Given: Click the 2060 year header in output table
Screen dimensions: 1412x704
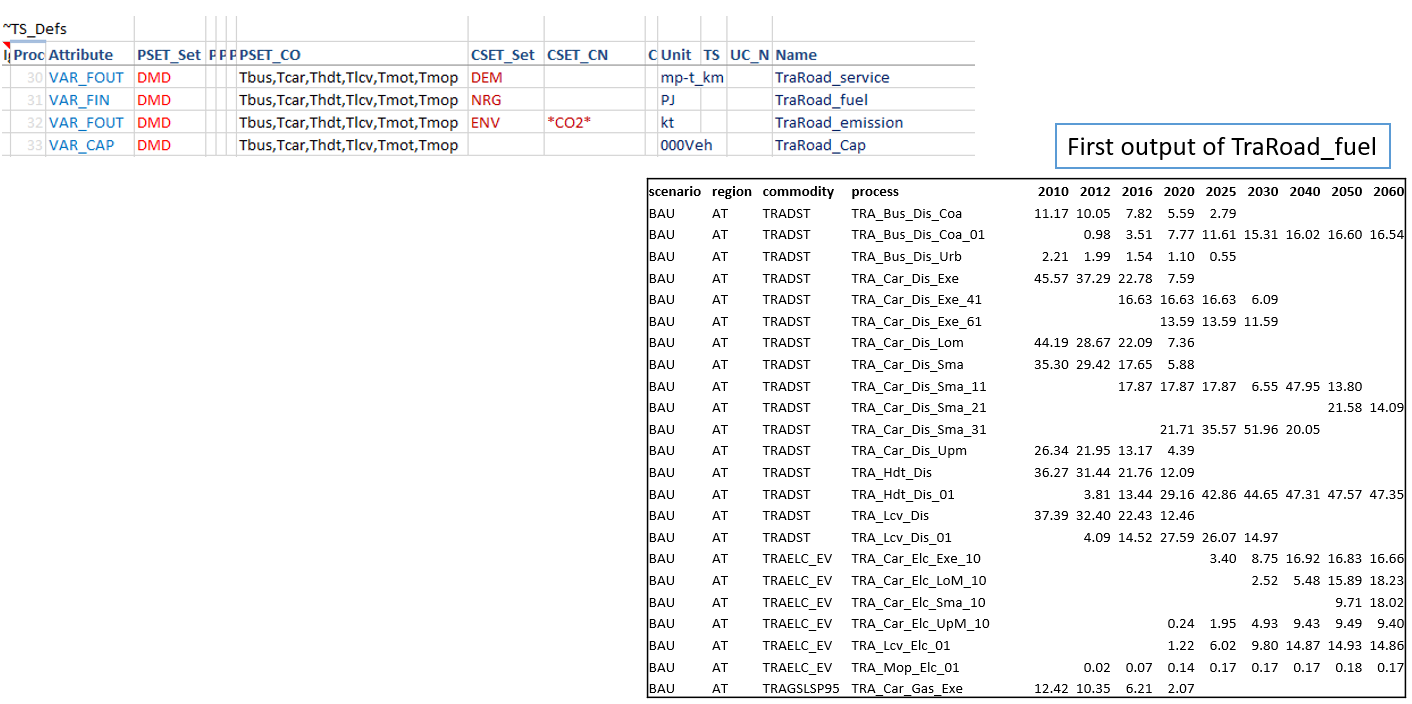Looking at the screenshot, I should pos(1388,191).
